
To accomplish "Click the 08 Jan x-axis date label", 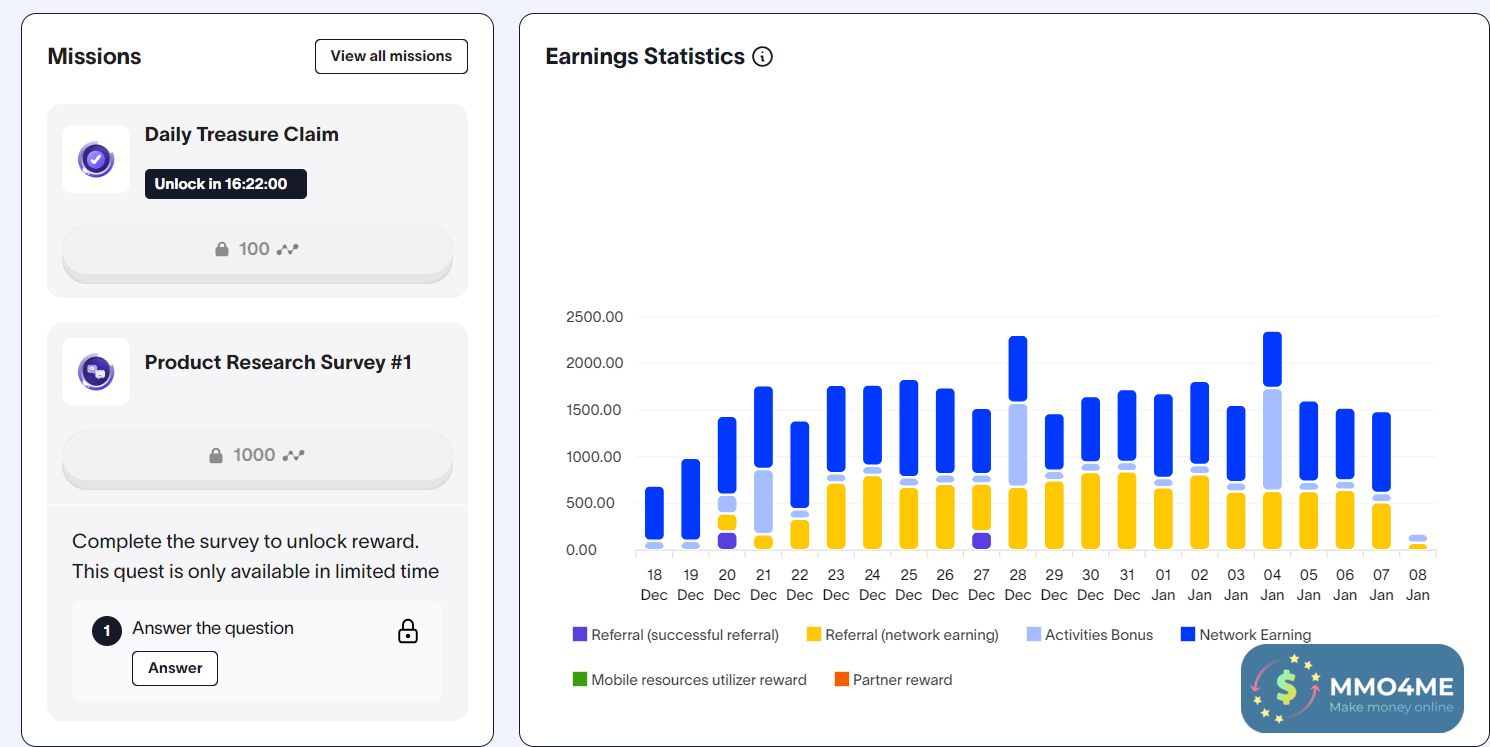I will point(1418,585).
